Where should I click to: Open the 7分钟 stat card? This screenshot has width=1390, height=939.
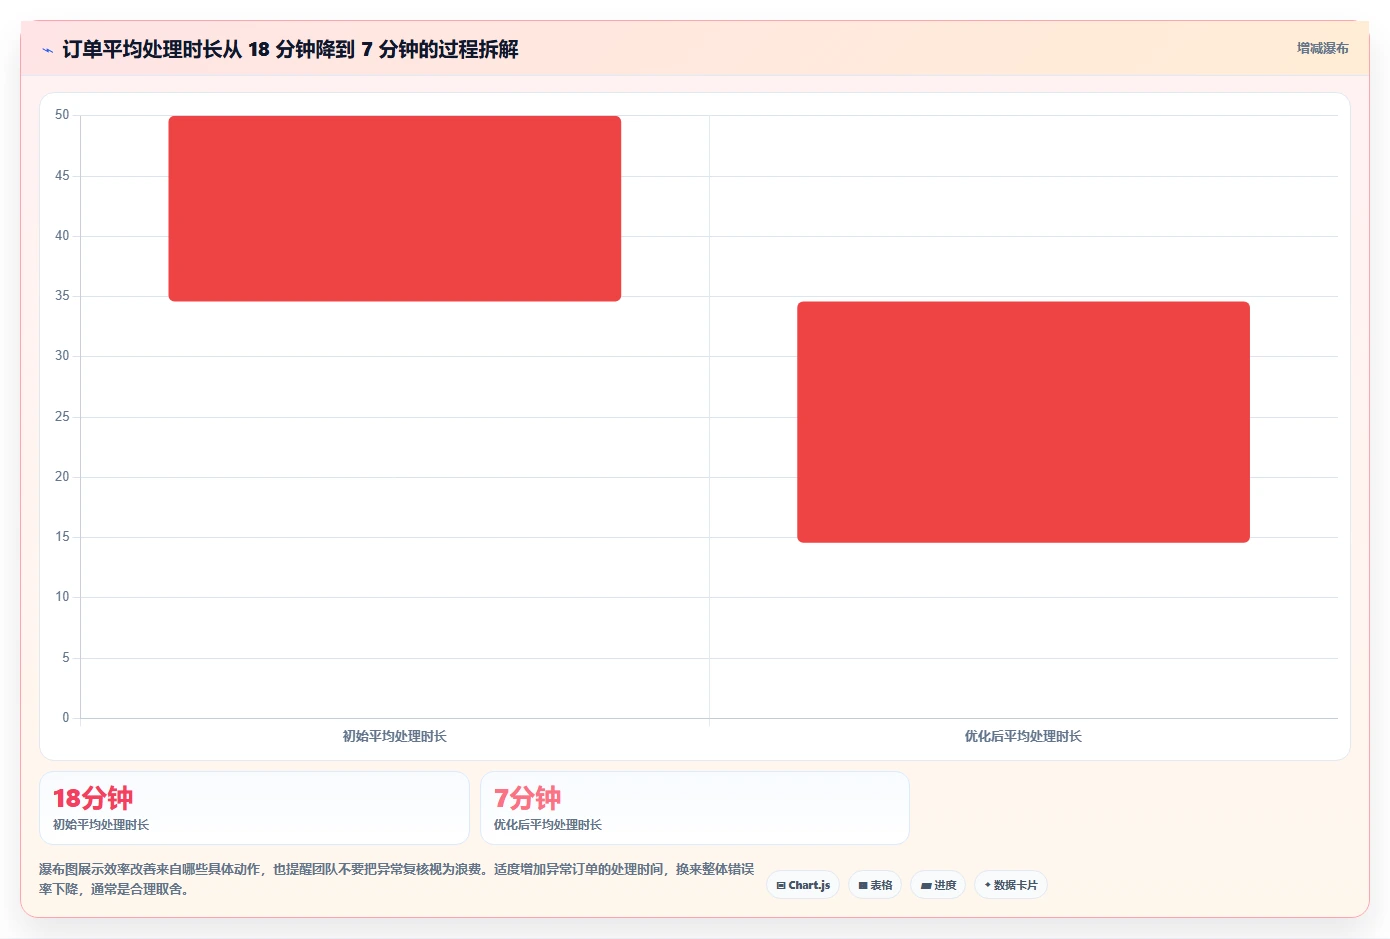(x=695, y=808)
